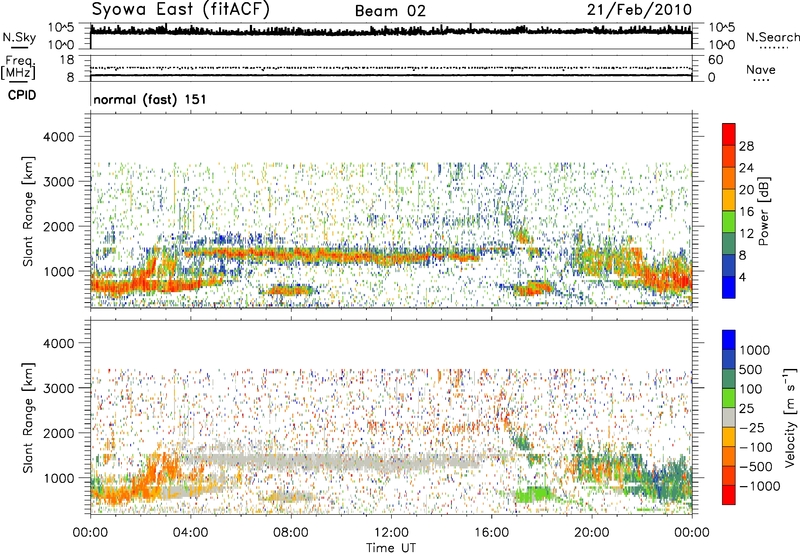Click the Power [dB] colorbar label

[x=763, y=211]
